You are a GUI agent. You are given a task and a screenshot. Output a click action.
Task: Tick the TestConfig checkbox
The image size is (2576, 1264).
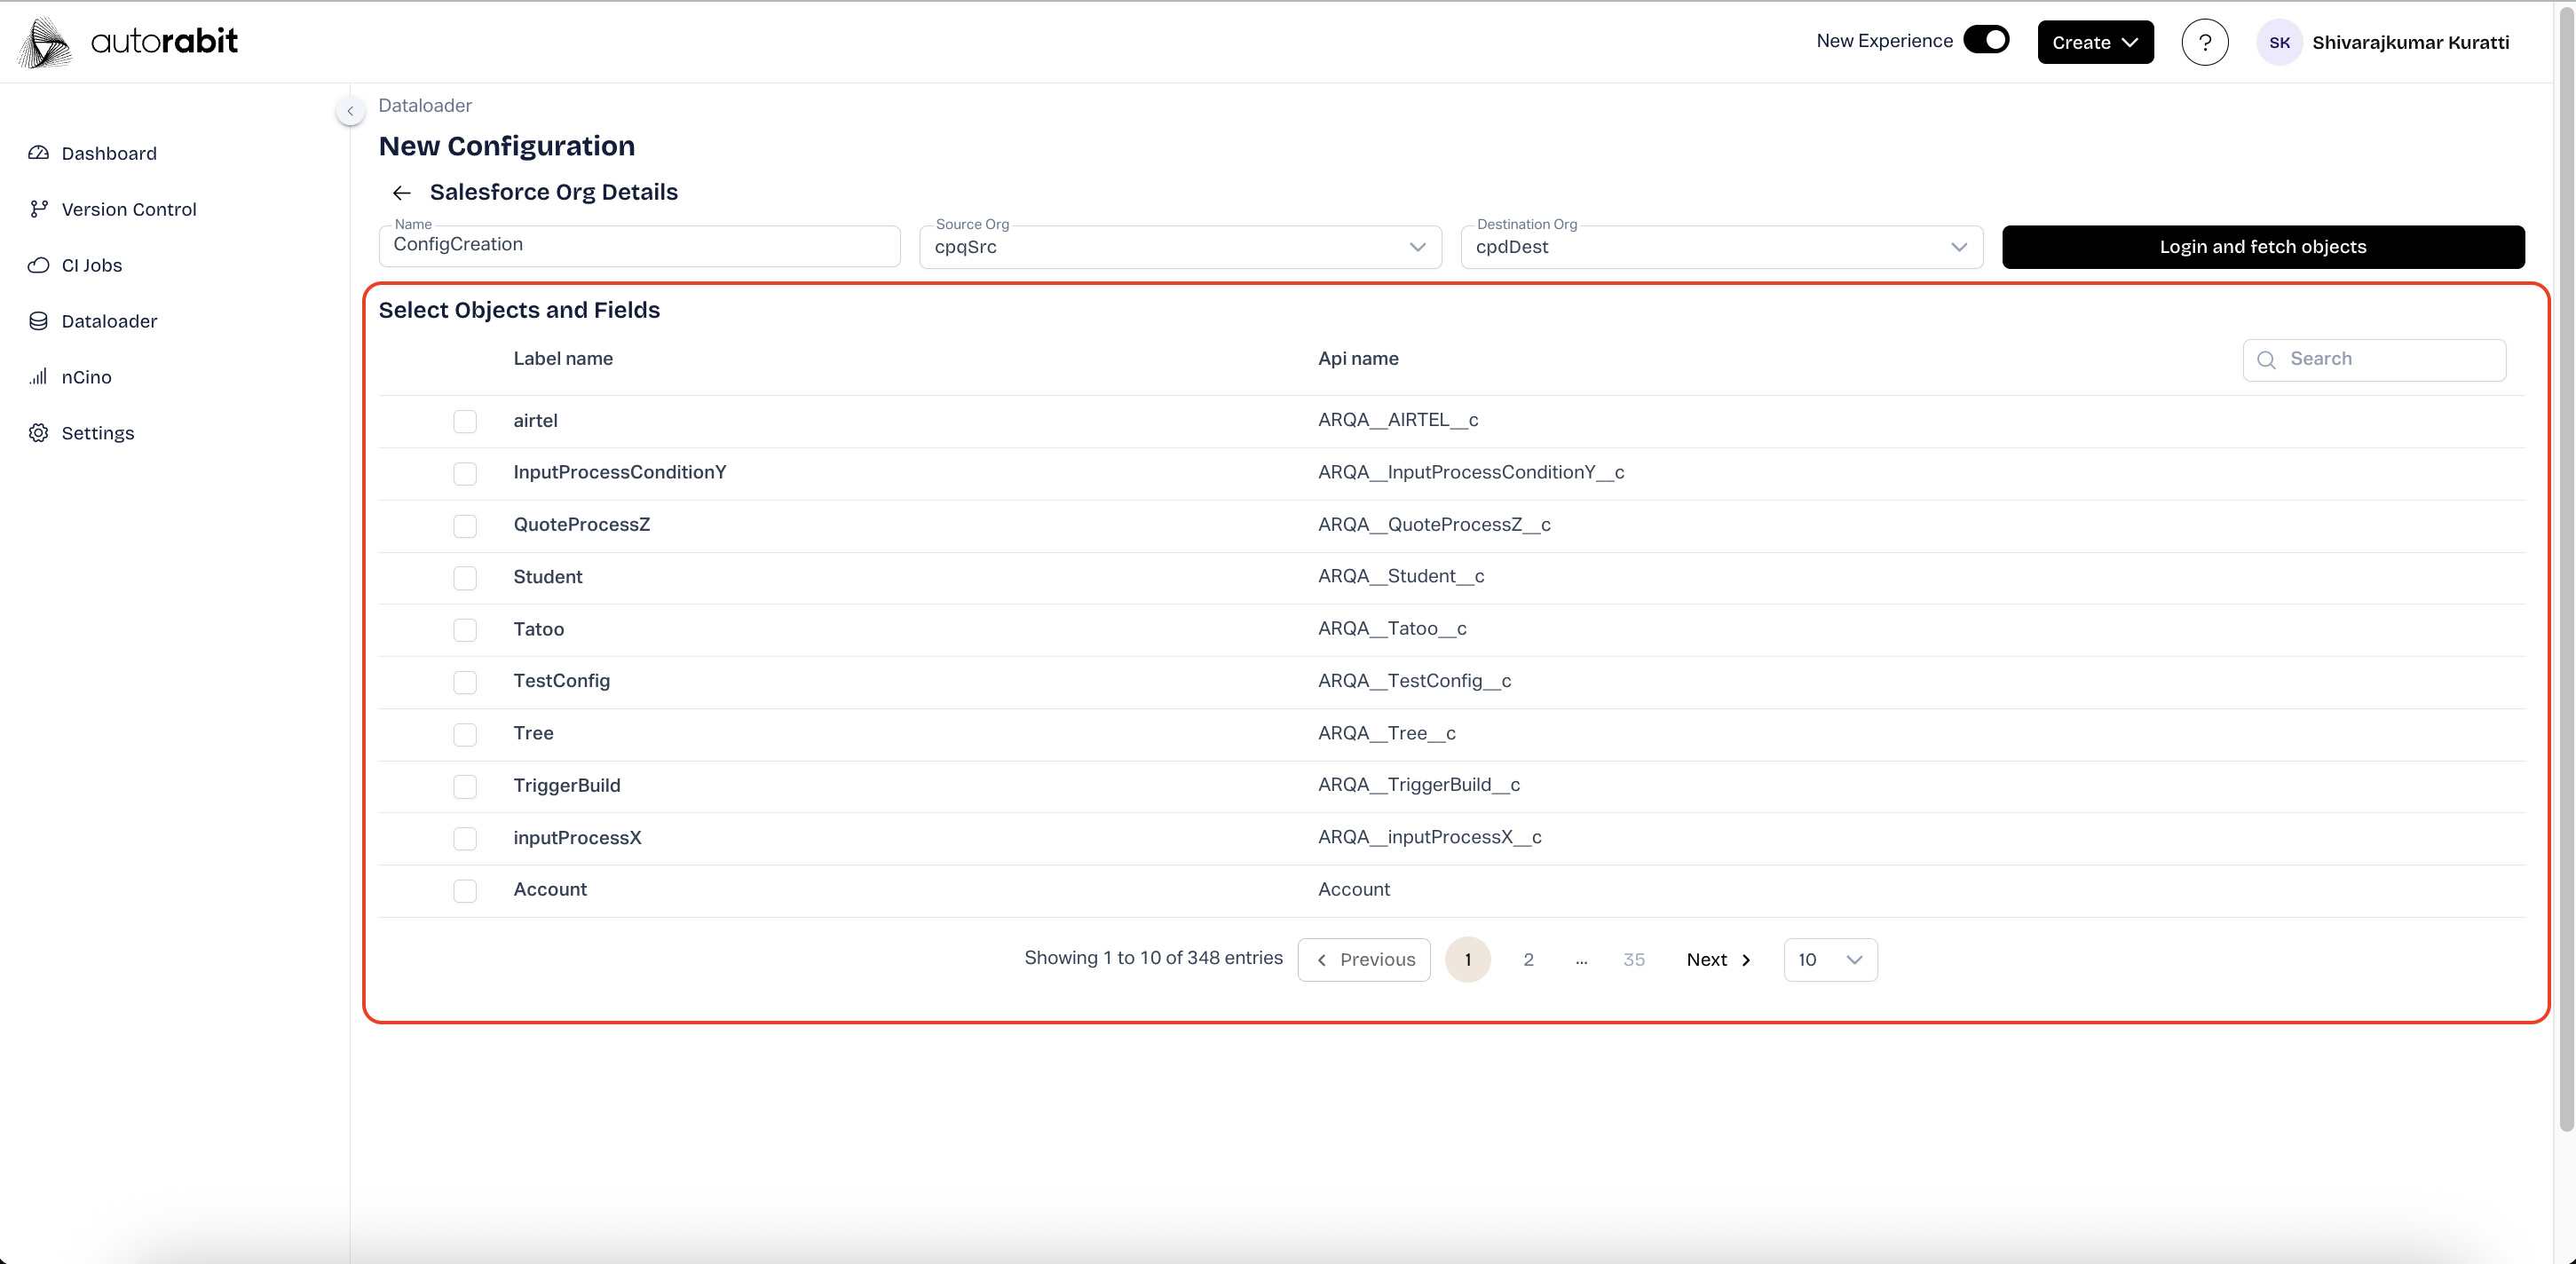tap(465, 682)
